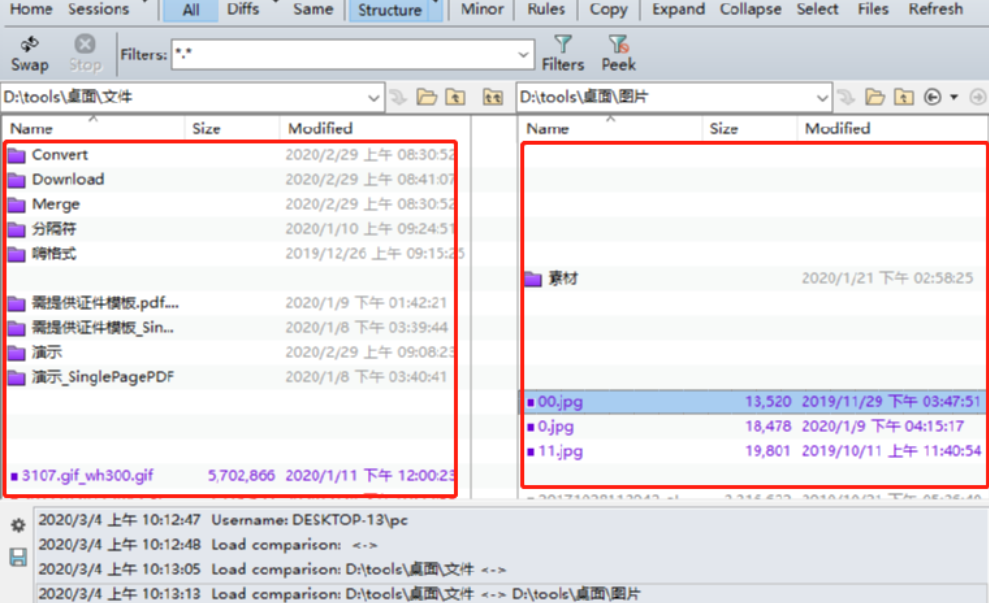Click the left path field D:\tools\桌面\文件

click(x=183, y=98)
